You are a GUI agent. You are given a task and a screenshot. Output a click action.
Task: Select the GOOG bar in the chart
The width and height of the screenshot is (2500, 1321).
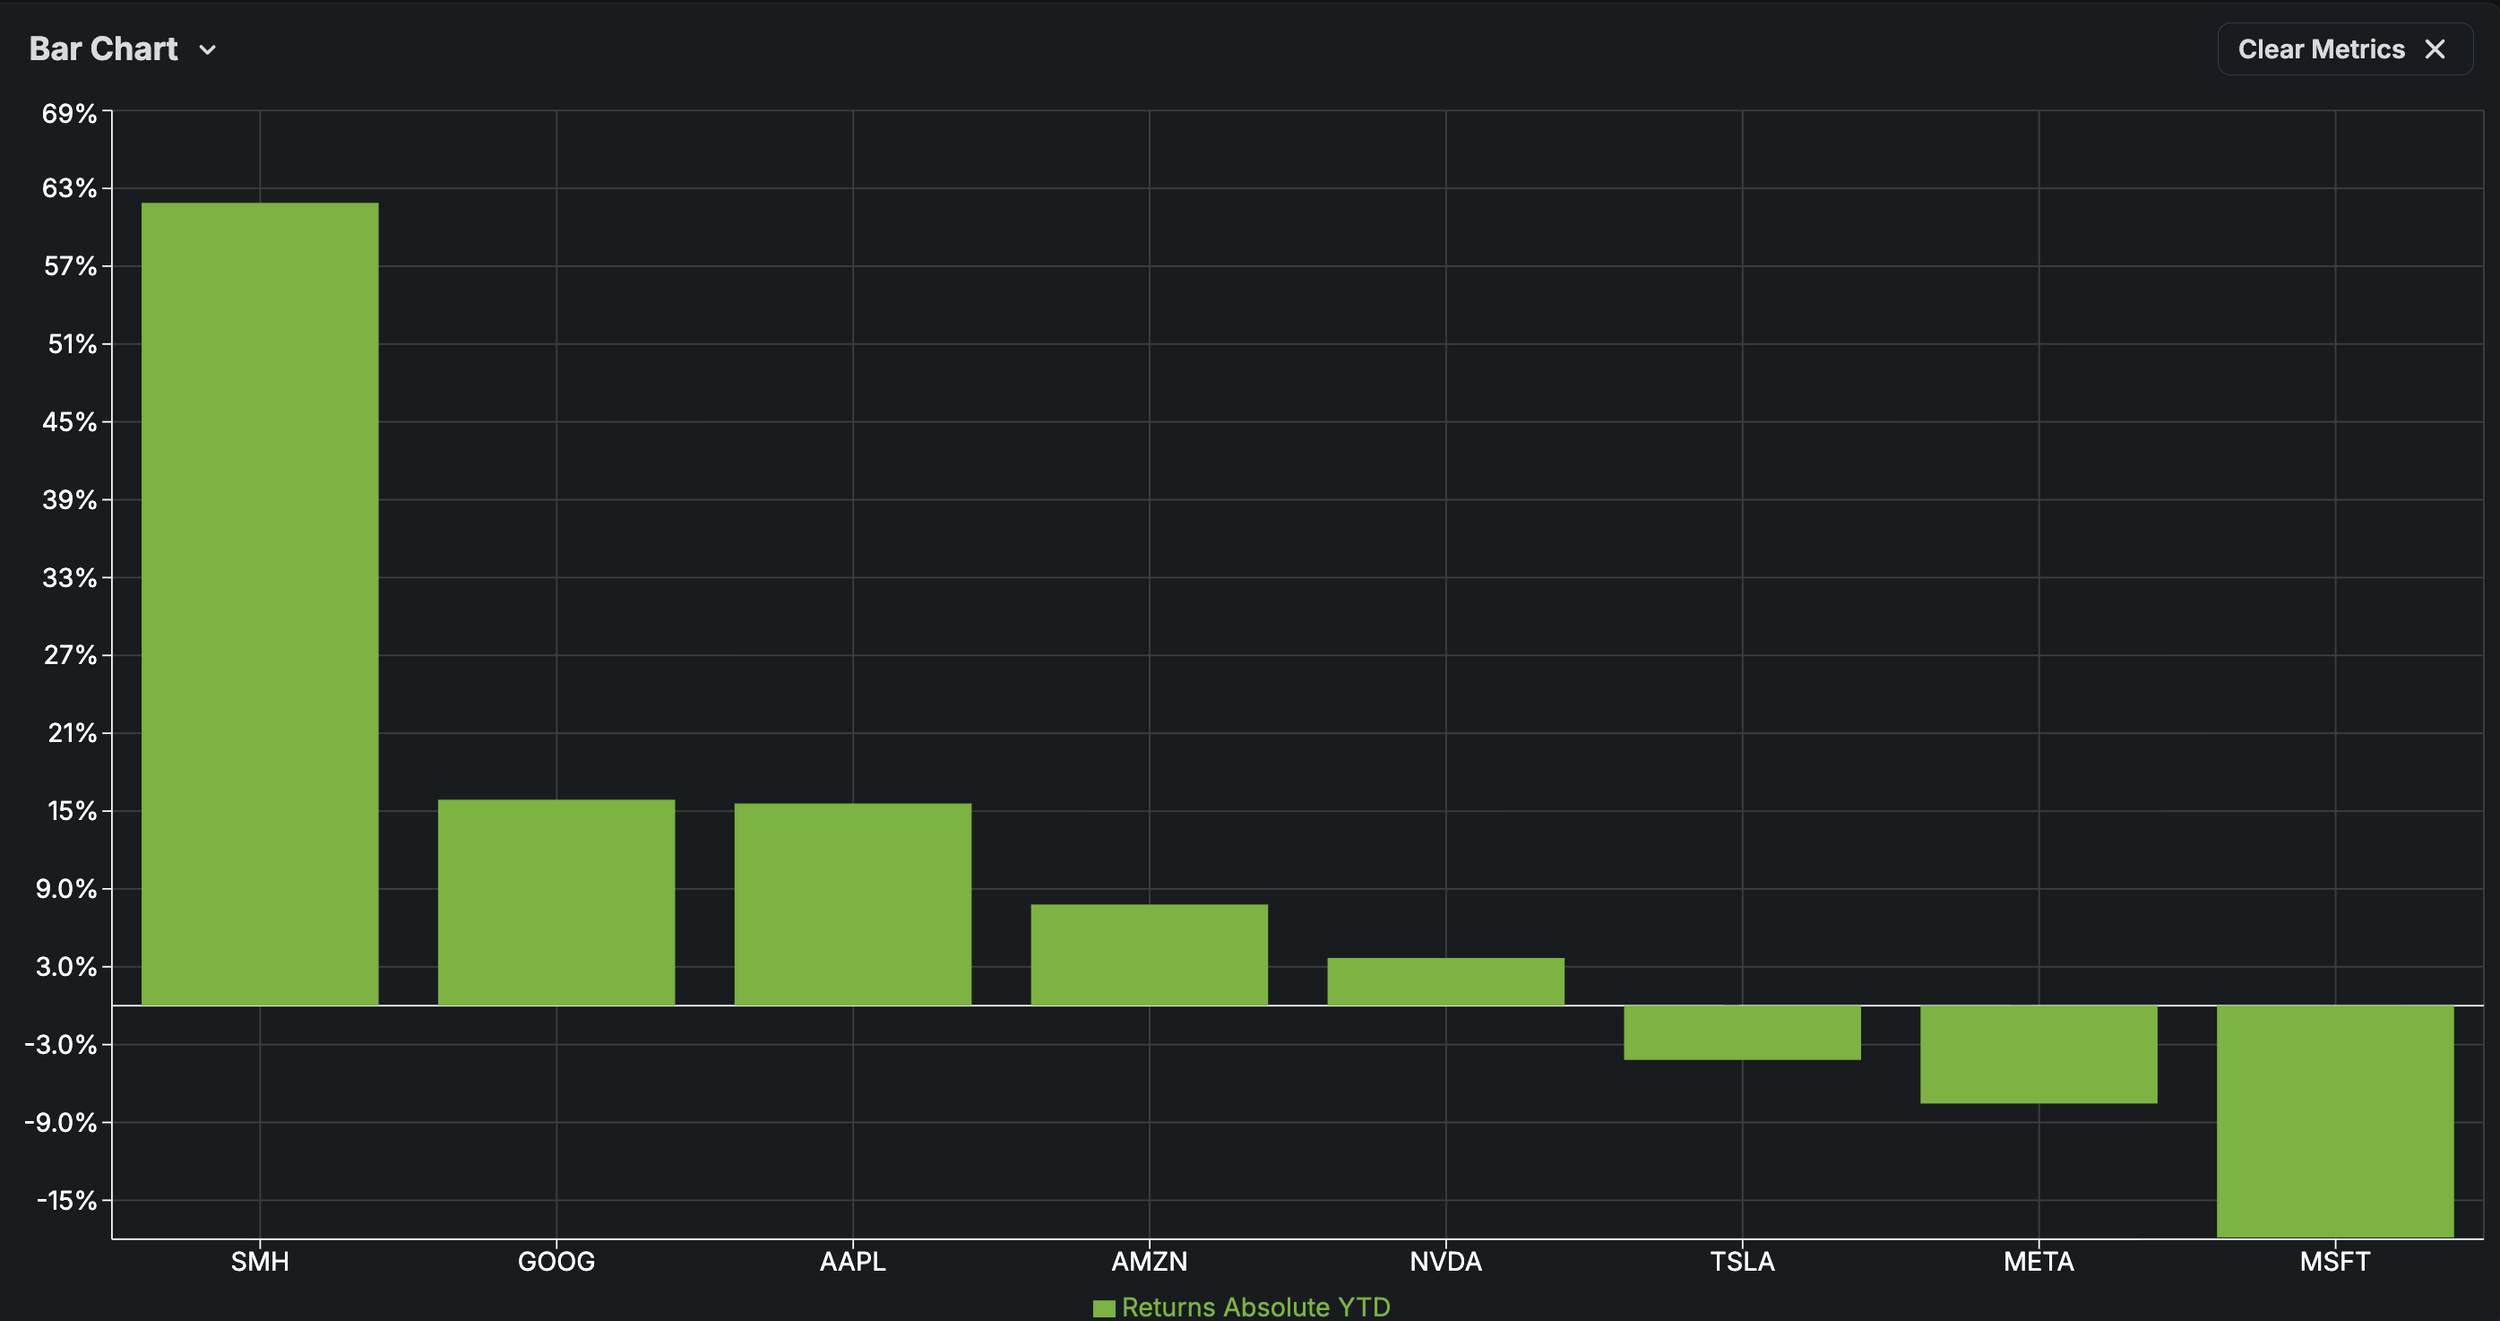pyautogui.click(x=556, y=902)
